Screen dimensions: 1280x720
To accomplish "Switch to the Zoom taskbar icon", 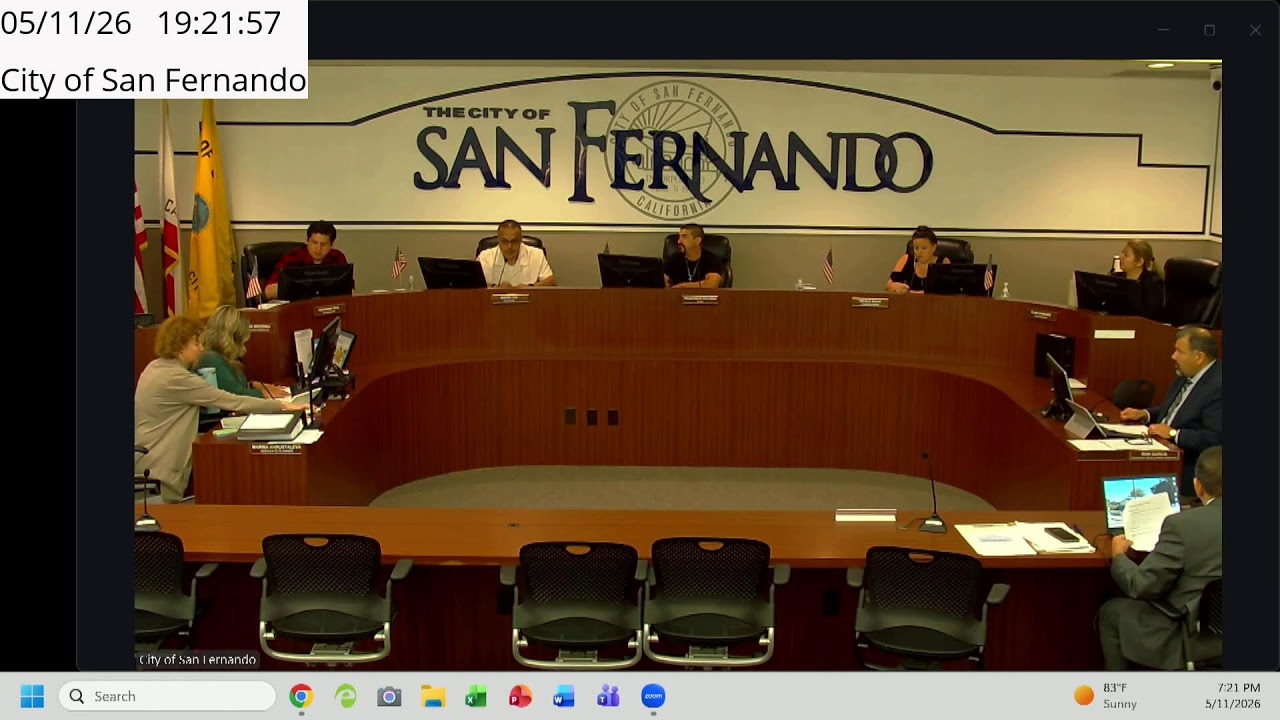I will [x=653, y=696].
